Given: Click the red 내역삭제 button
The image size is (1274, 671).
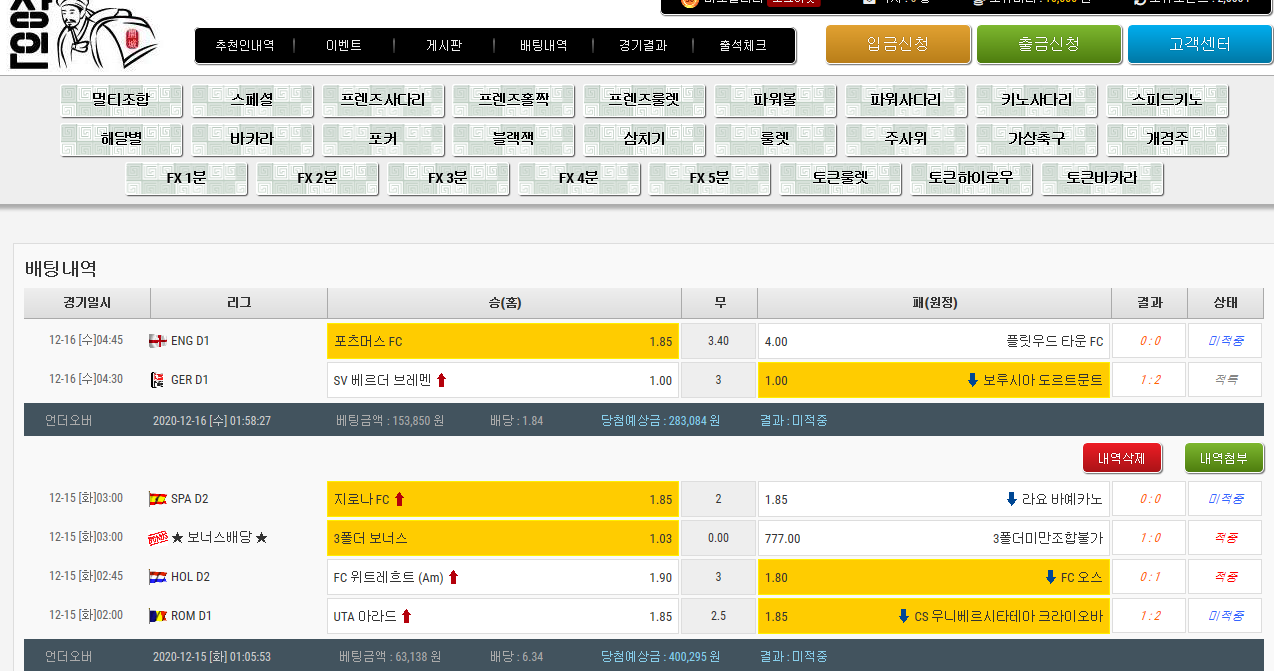Looking at the screenshot, I should tap(1121, 458).
